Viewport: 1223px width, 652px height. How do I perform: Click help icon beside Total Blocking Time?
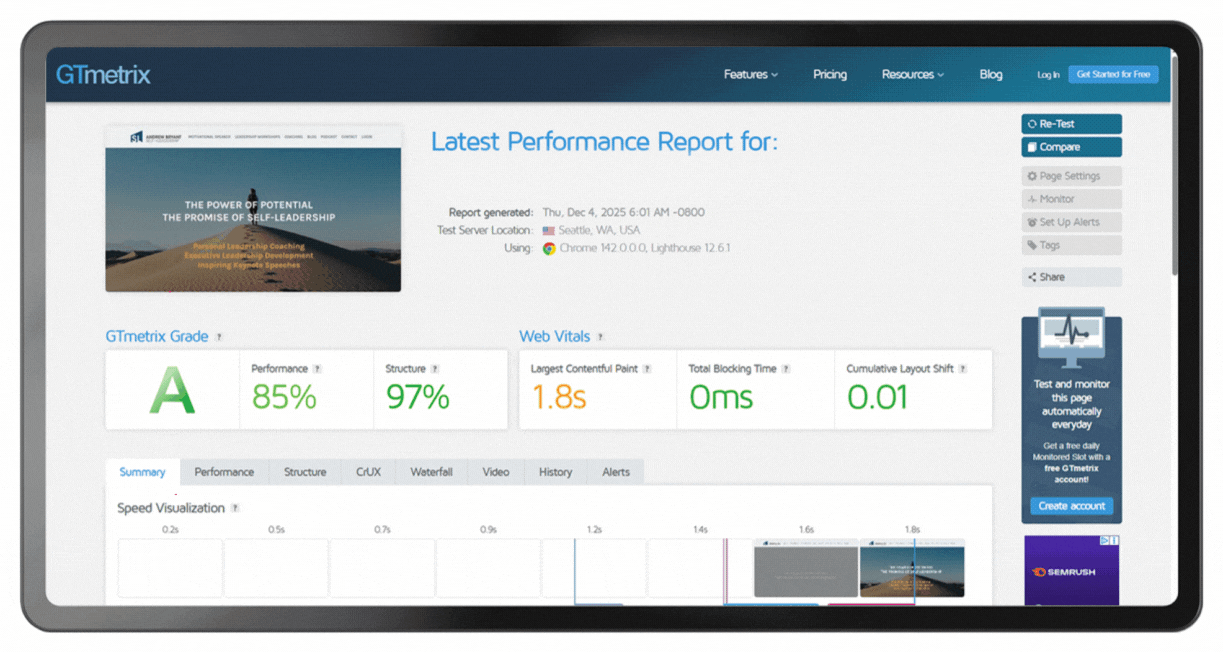click(786, 369)
